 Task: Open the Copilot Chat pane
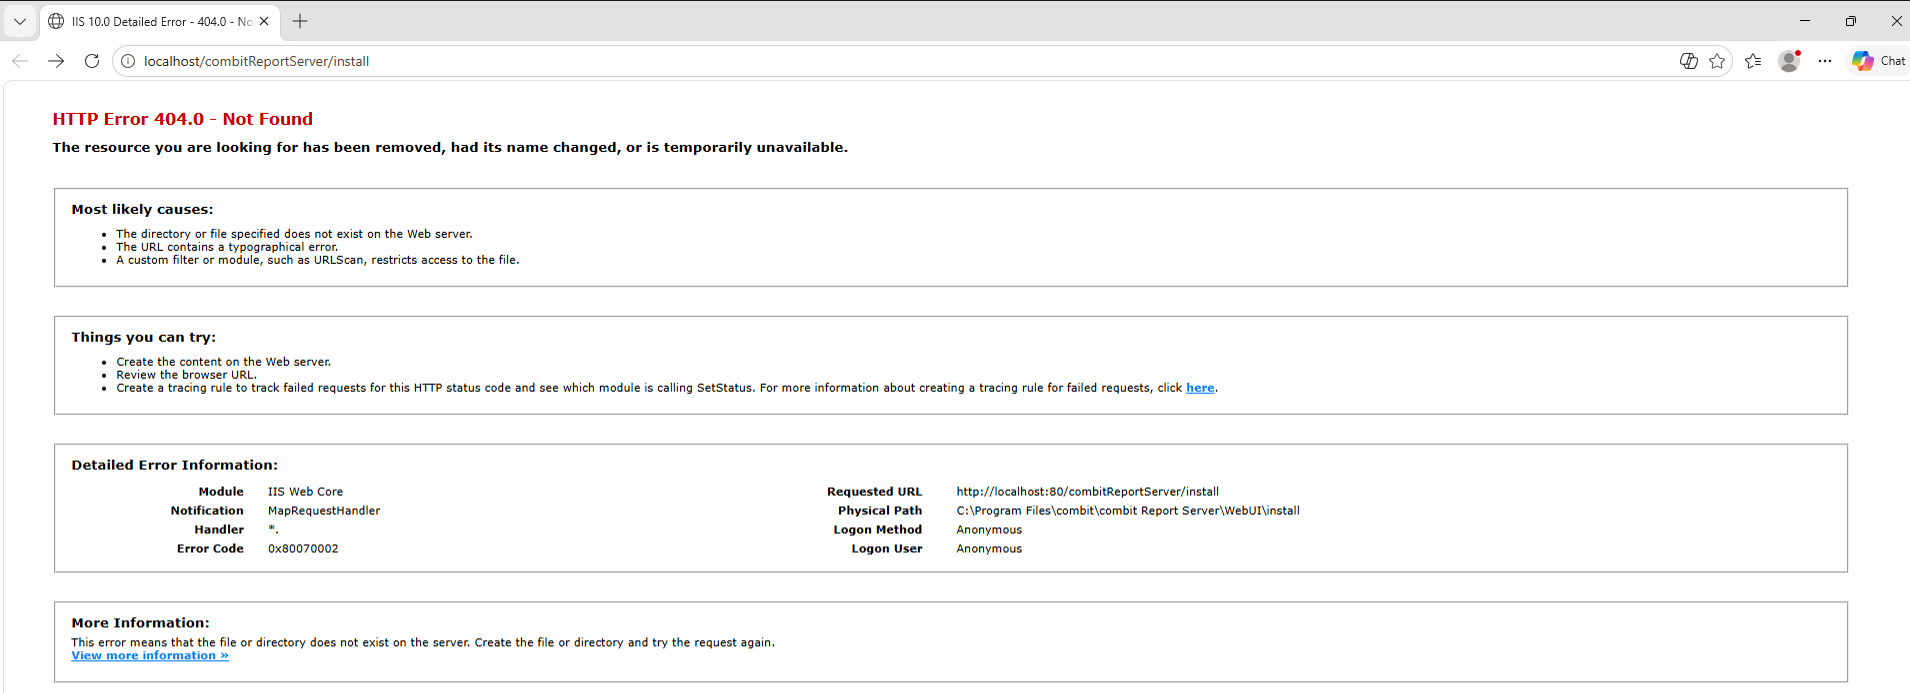pos(1879,61)
